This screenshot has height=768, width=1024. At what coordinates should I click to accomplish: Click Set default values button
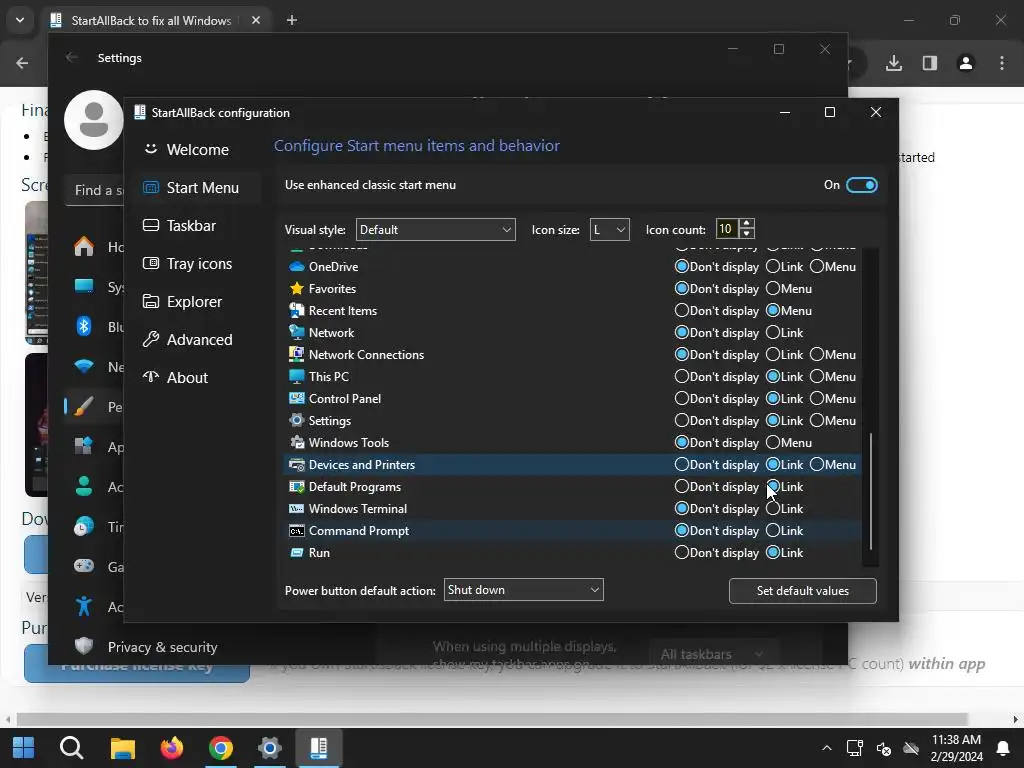(803, 591)
